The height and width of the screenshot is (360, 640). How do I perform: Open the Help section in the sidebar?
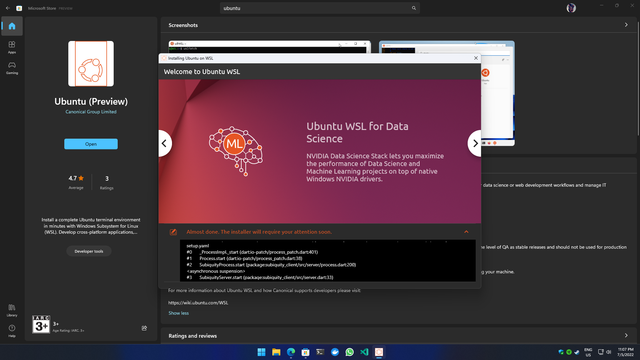click(12, 331)
